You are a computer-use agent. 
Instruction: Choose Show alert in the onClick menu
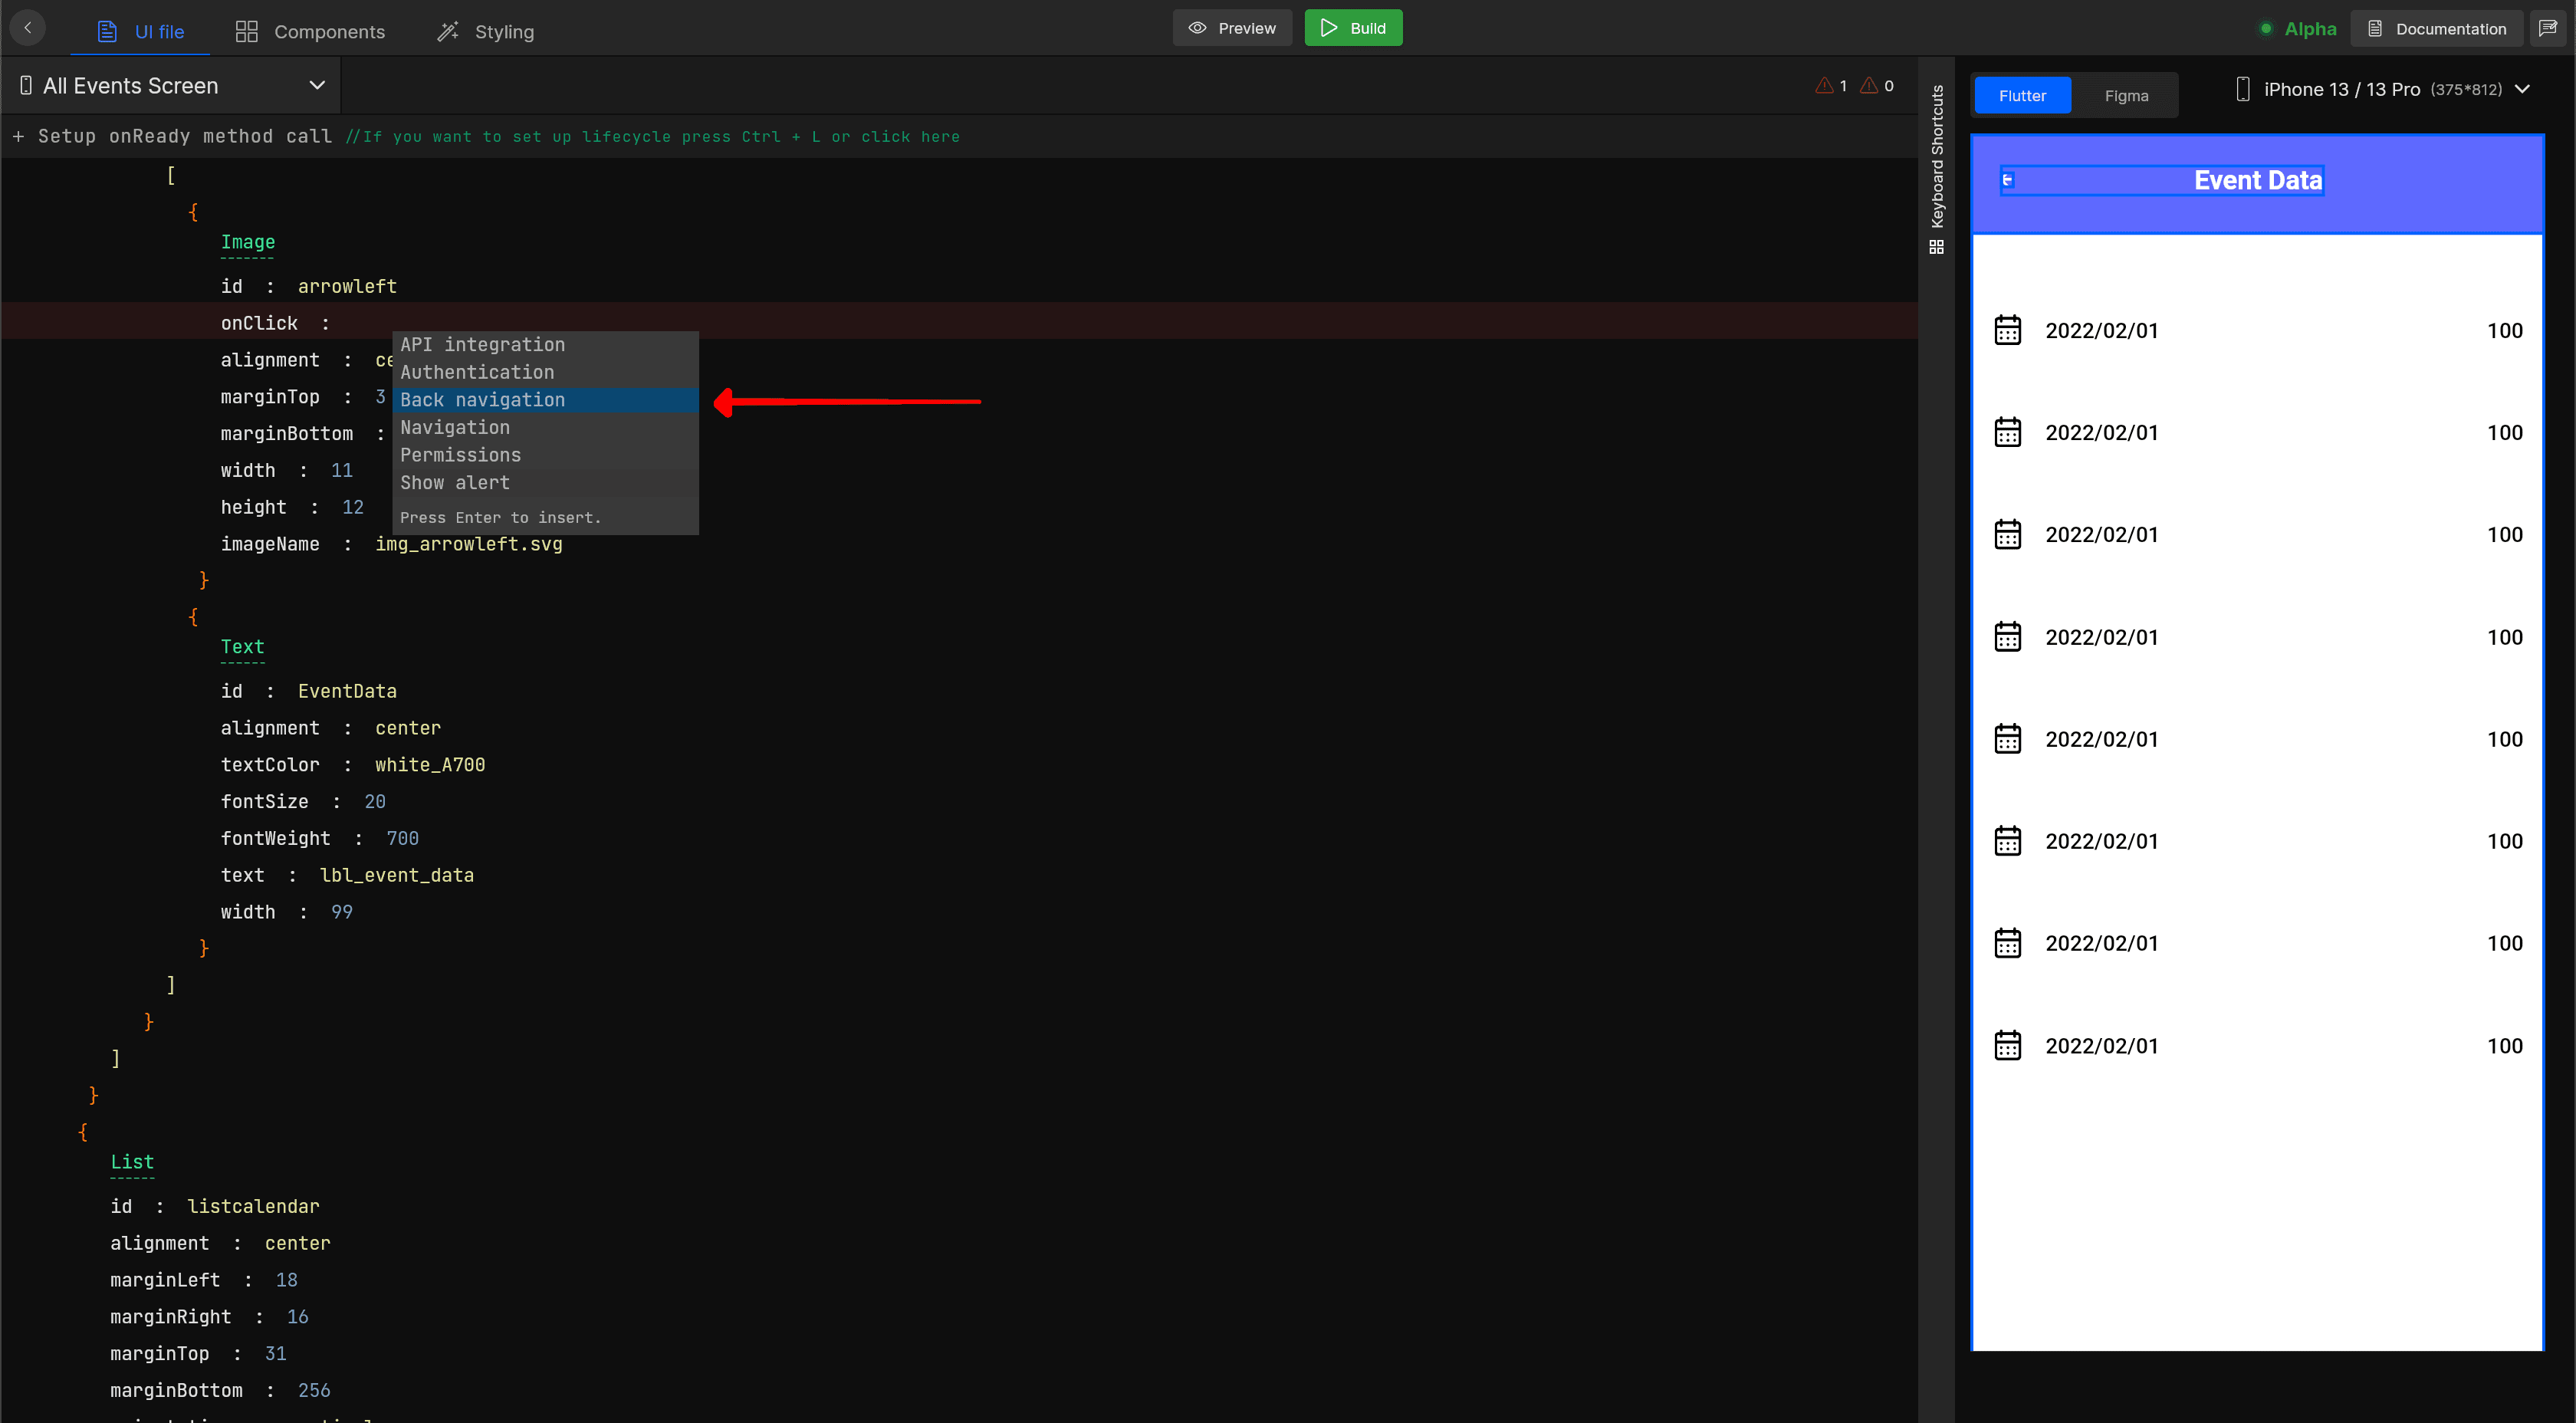coord(455,482)
